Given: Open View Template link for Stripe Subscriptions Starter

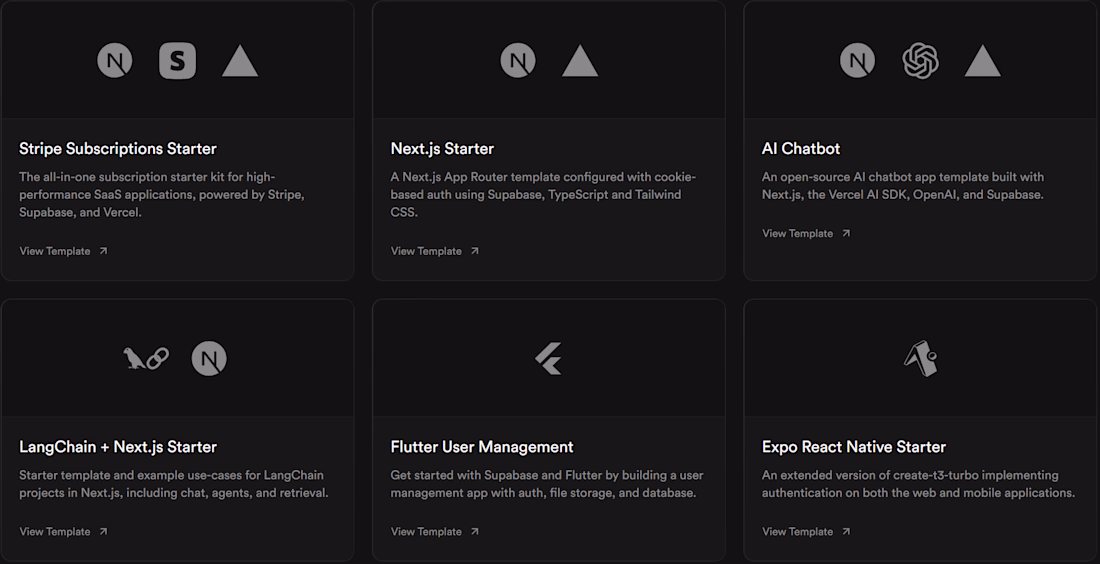Looking at the screenshot, I should 63,251.
